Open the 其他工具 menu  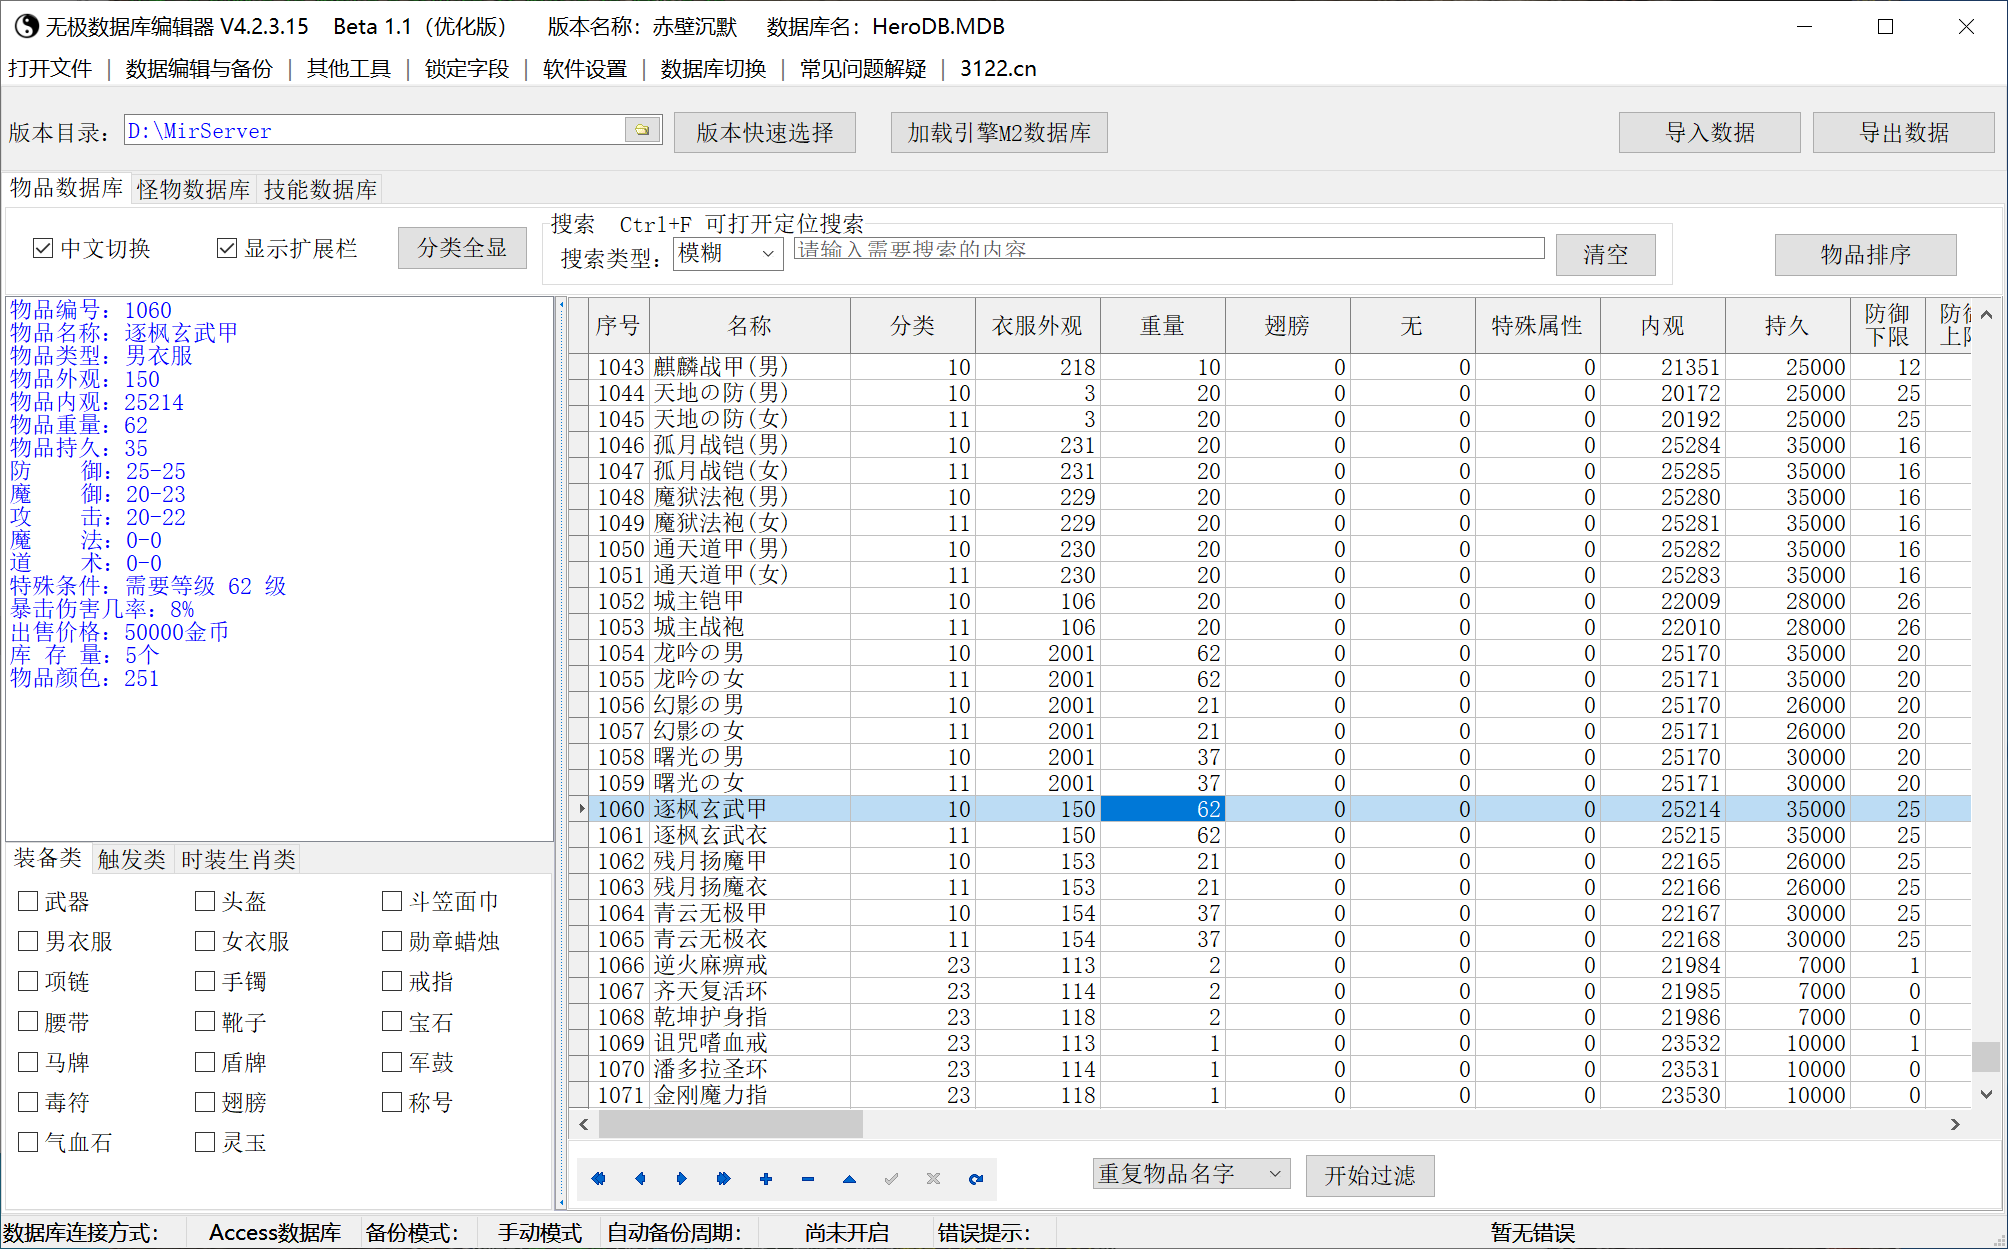(349, 69)
